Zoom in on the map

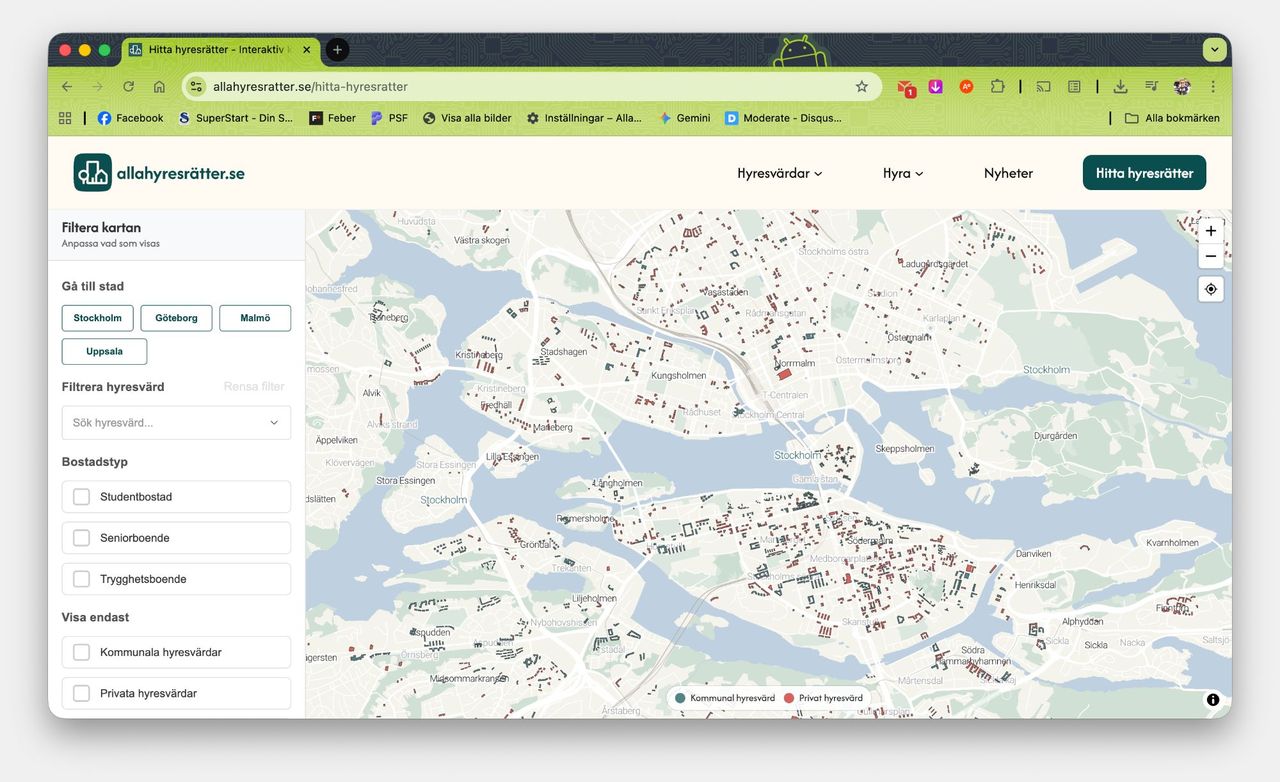(1211, 231)
